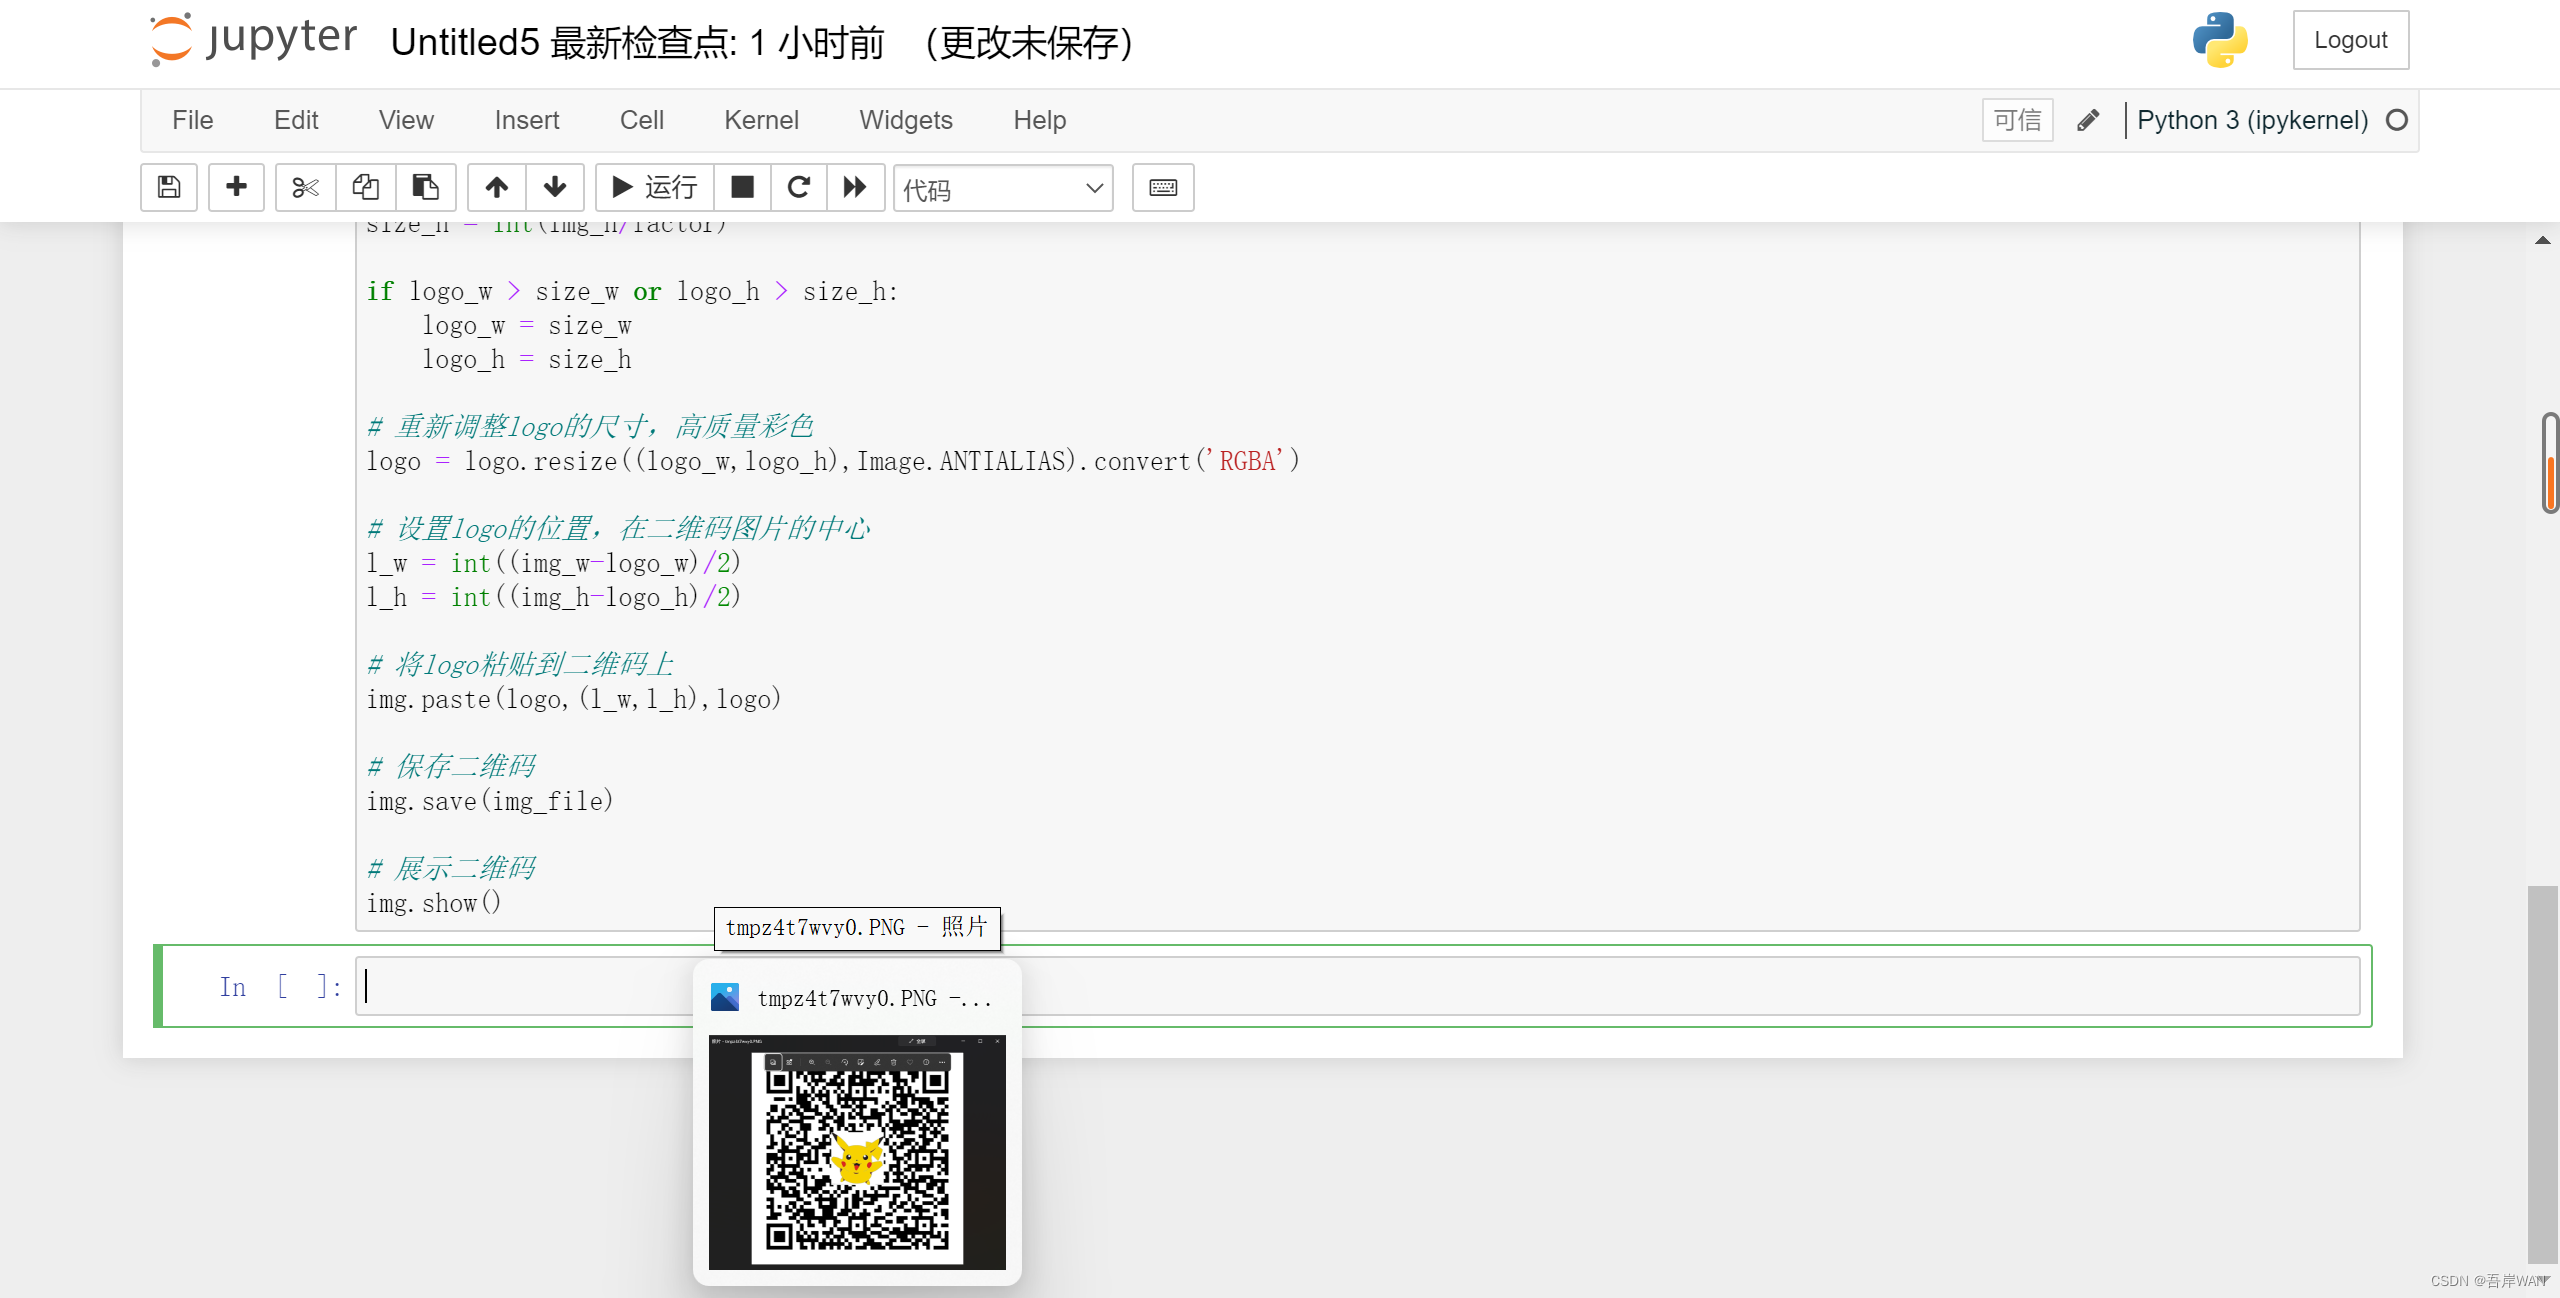Interrupt the kernel with the stop icon
Viewport: 2560px width, 1298px height.
tap(742, 187)
